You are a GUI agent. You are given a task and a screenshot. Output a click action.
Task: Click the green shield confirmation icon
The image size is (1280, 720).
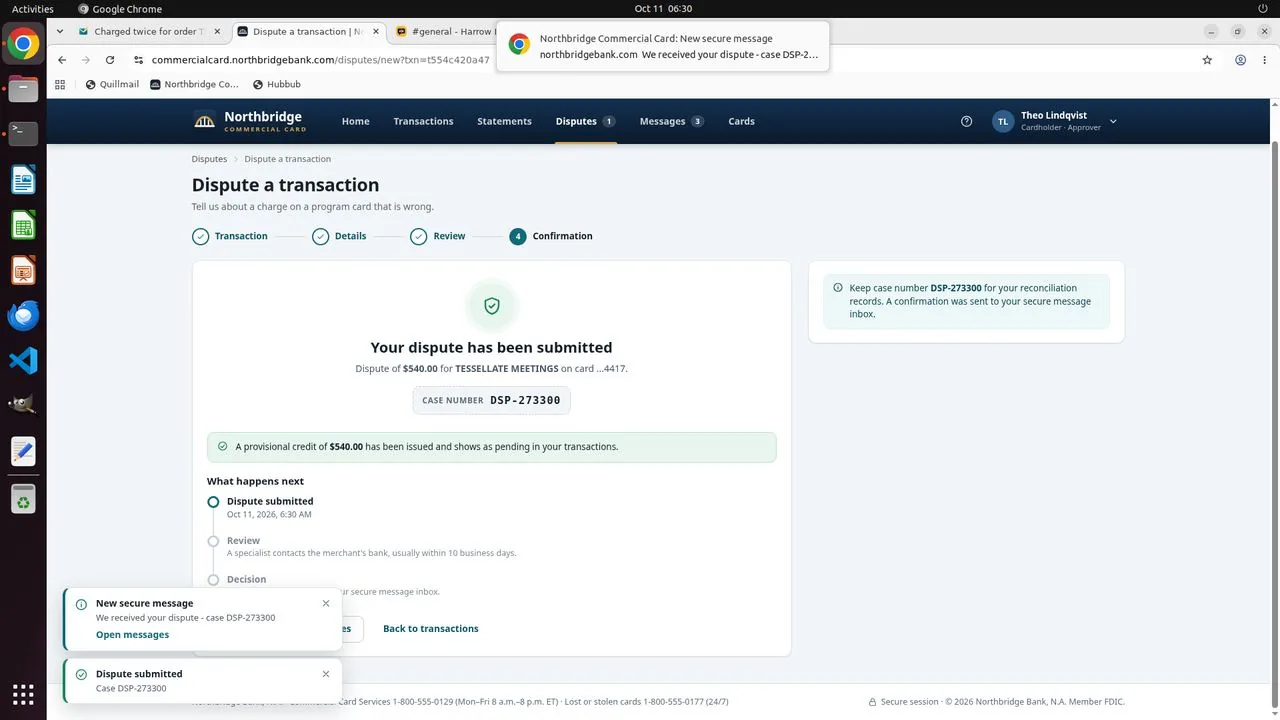click(x=492, y=306)
